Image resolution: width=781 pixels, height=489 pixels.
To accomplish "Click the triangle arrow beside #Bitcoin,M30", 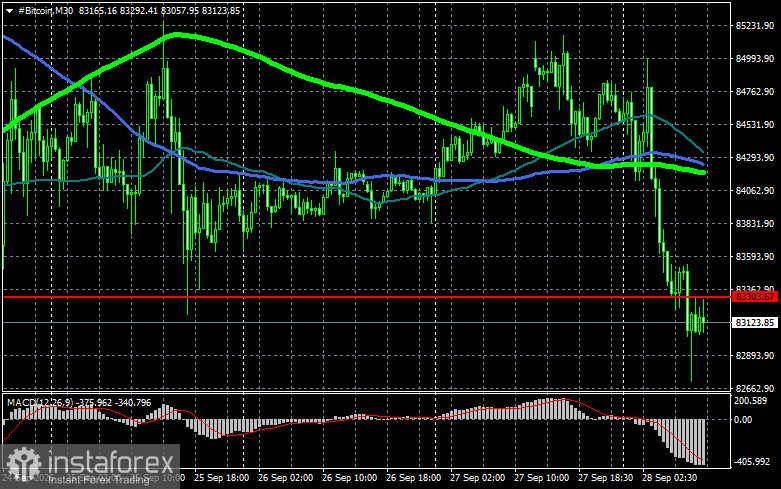I will tap(9, 10).
